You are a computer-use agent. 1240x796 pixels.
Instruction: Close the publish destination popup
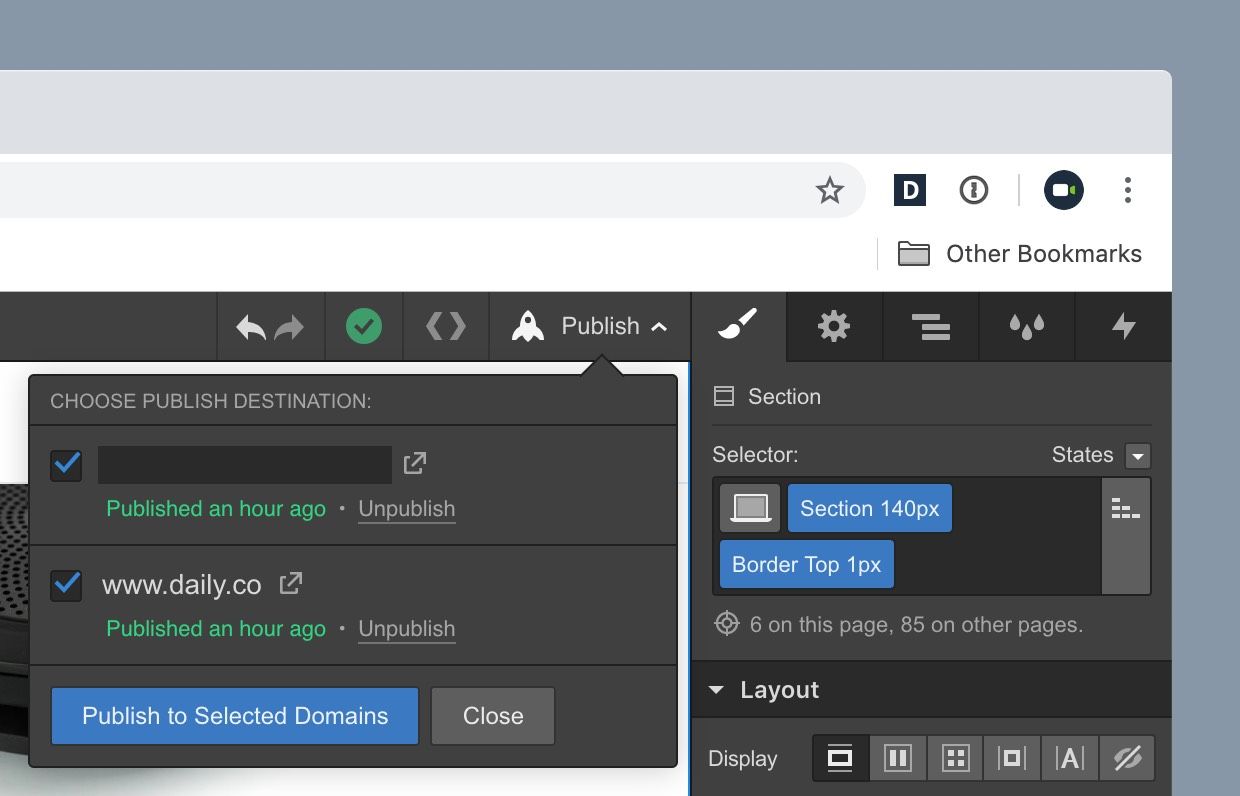click(493, 716)
